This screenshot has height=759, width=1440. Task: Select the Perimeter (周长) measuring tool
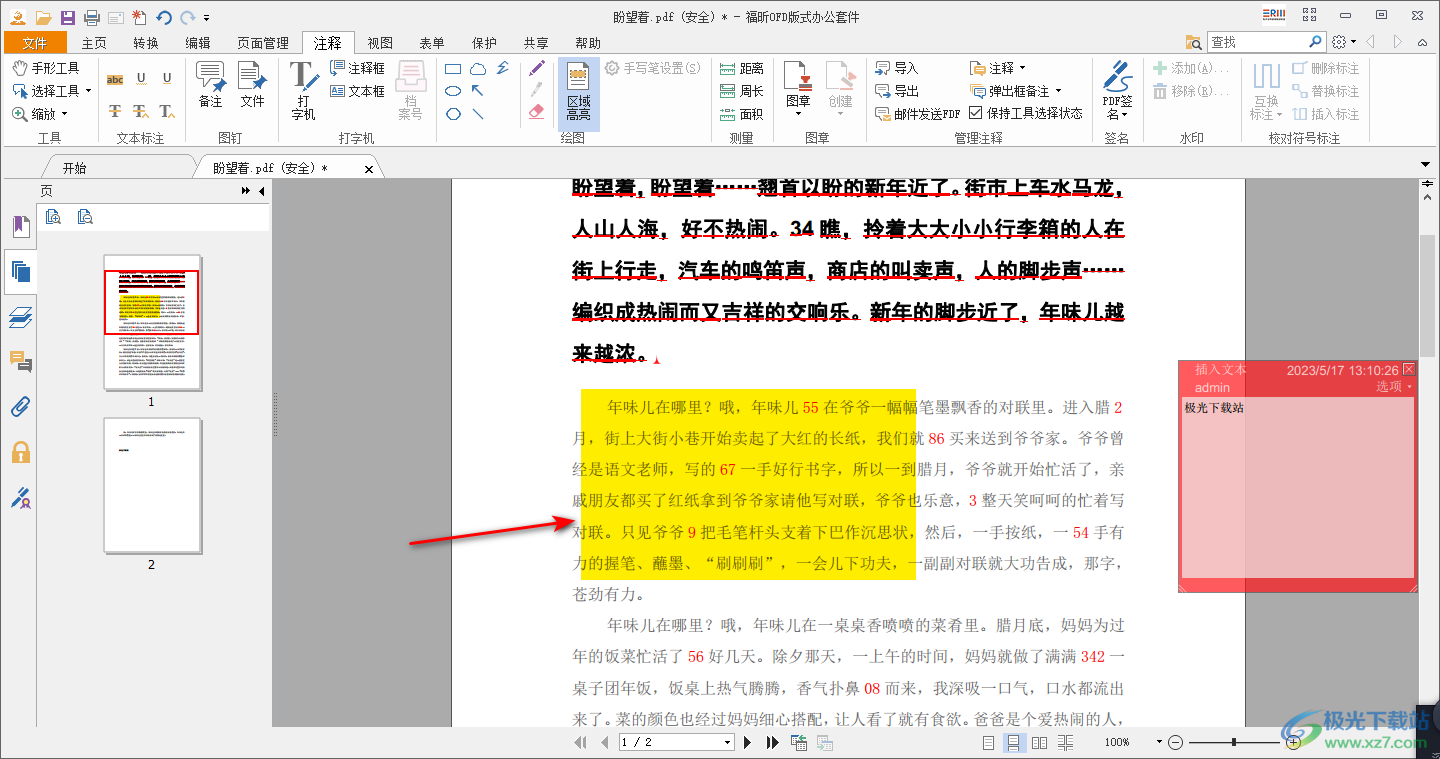pyautogui.click(x=742, y=91)
